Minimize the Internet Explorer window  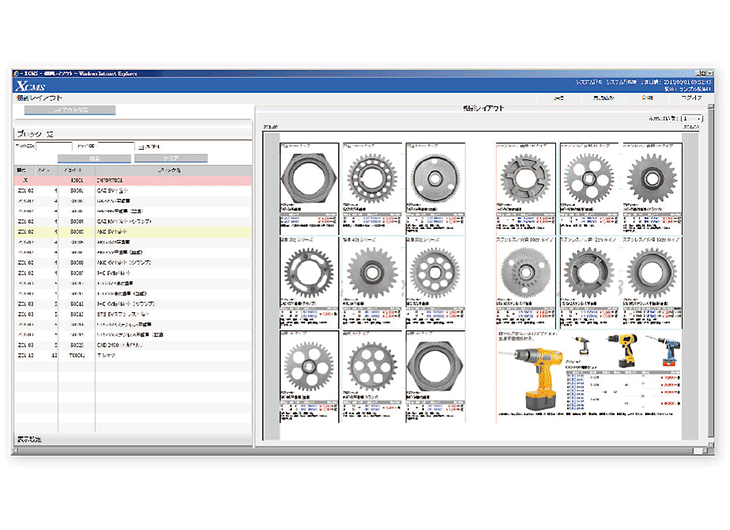tap(698, 73)
